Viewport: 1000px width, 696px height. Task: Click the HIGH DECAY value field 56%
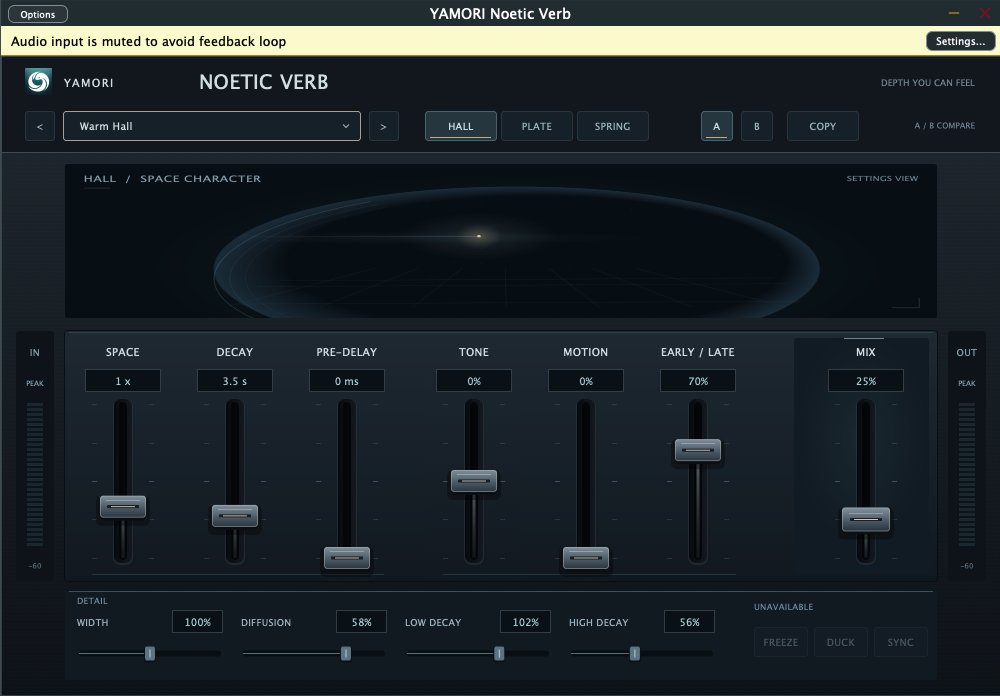689,622
